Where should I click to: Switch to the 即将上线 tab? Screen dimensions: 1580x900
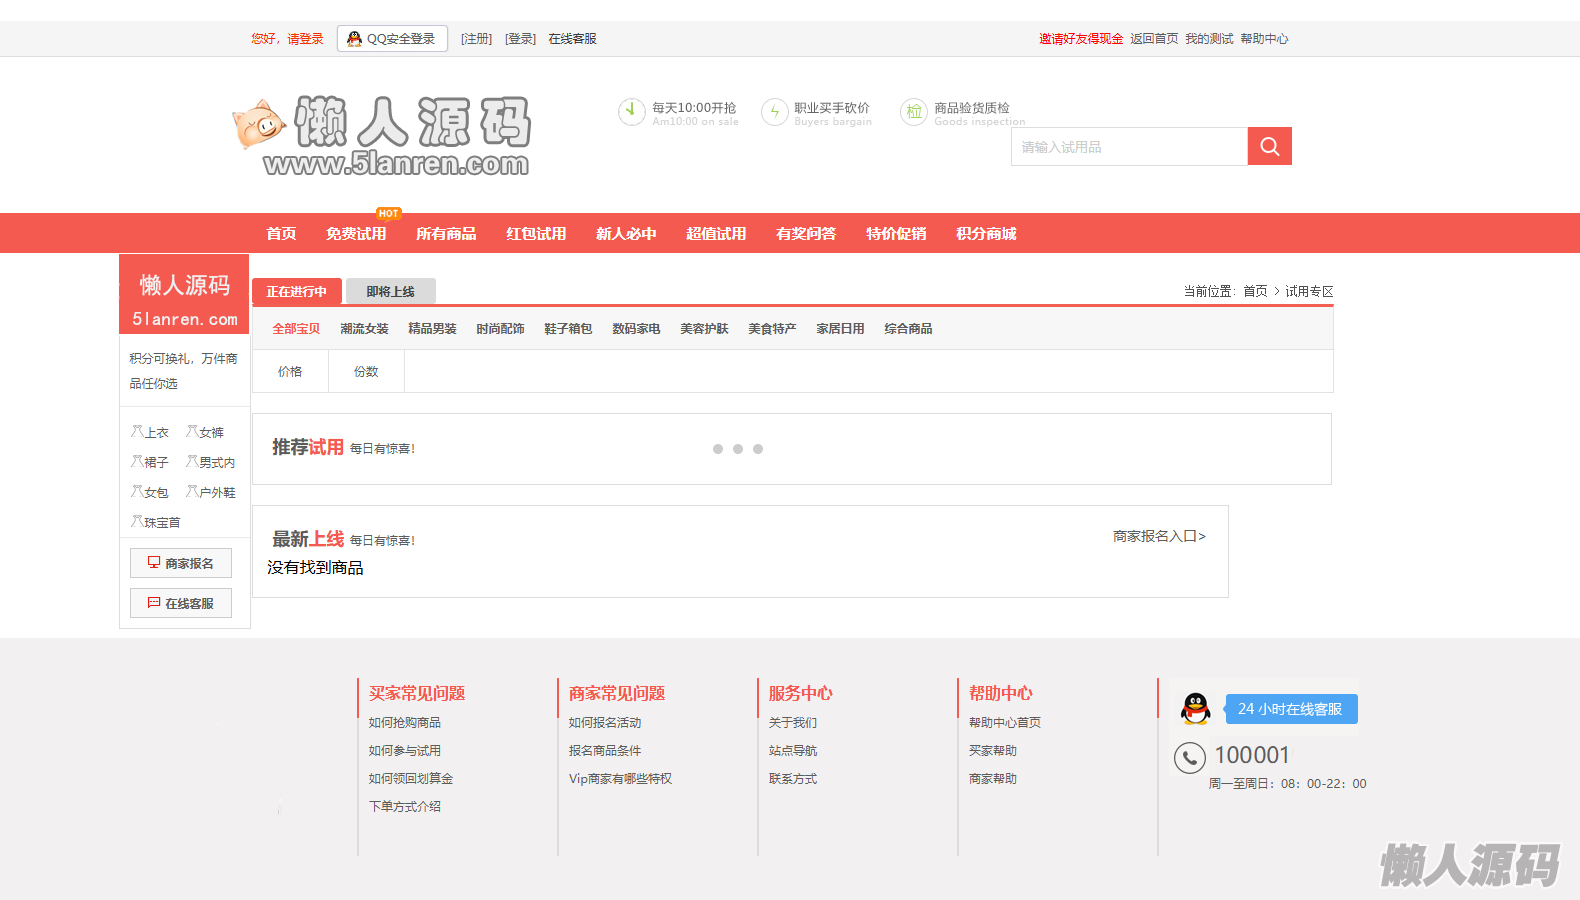pyautogui.click(x=390, y=291)
